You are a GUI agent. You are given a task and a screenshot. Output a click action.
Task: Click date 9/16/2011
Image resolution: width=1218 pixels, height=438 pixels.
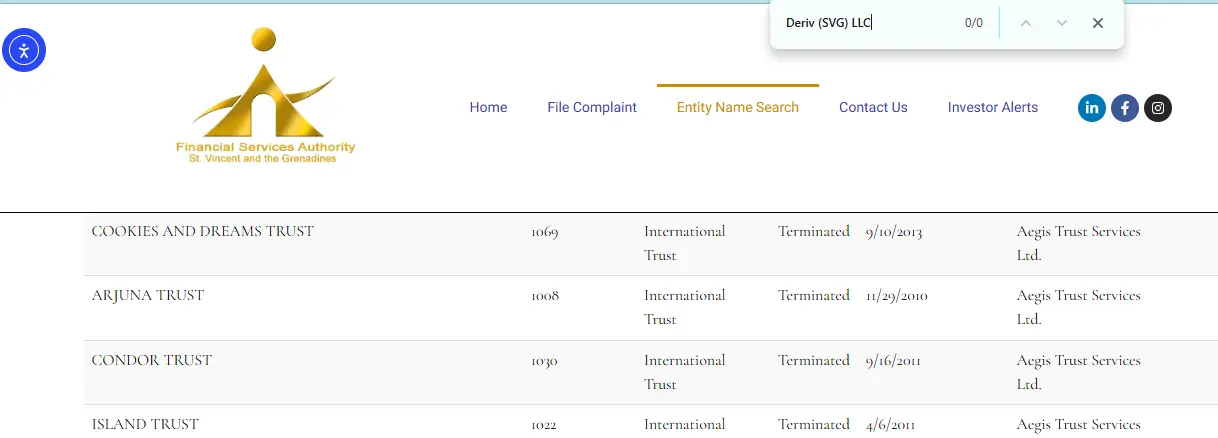tap(893, 361)
